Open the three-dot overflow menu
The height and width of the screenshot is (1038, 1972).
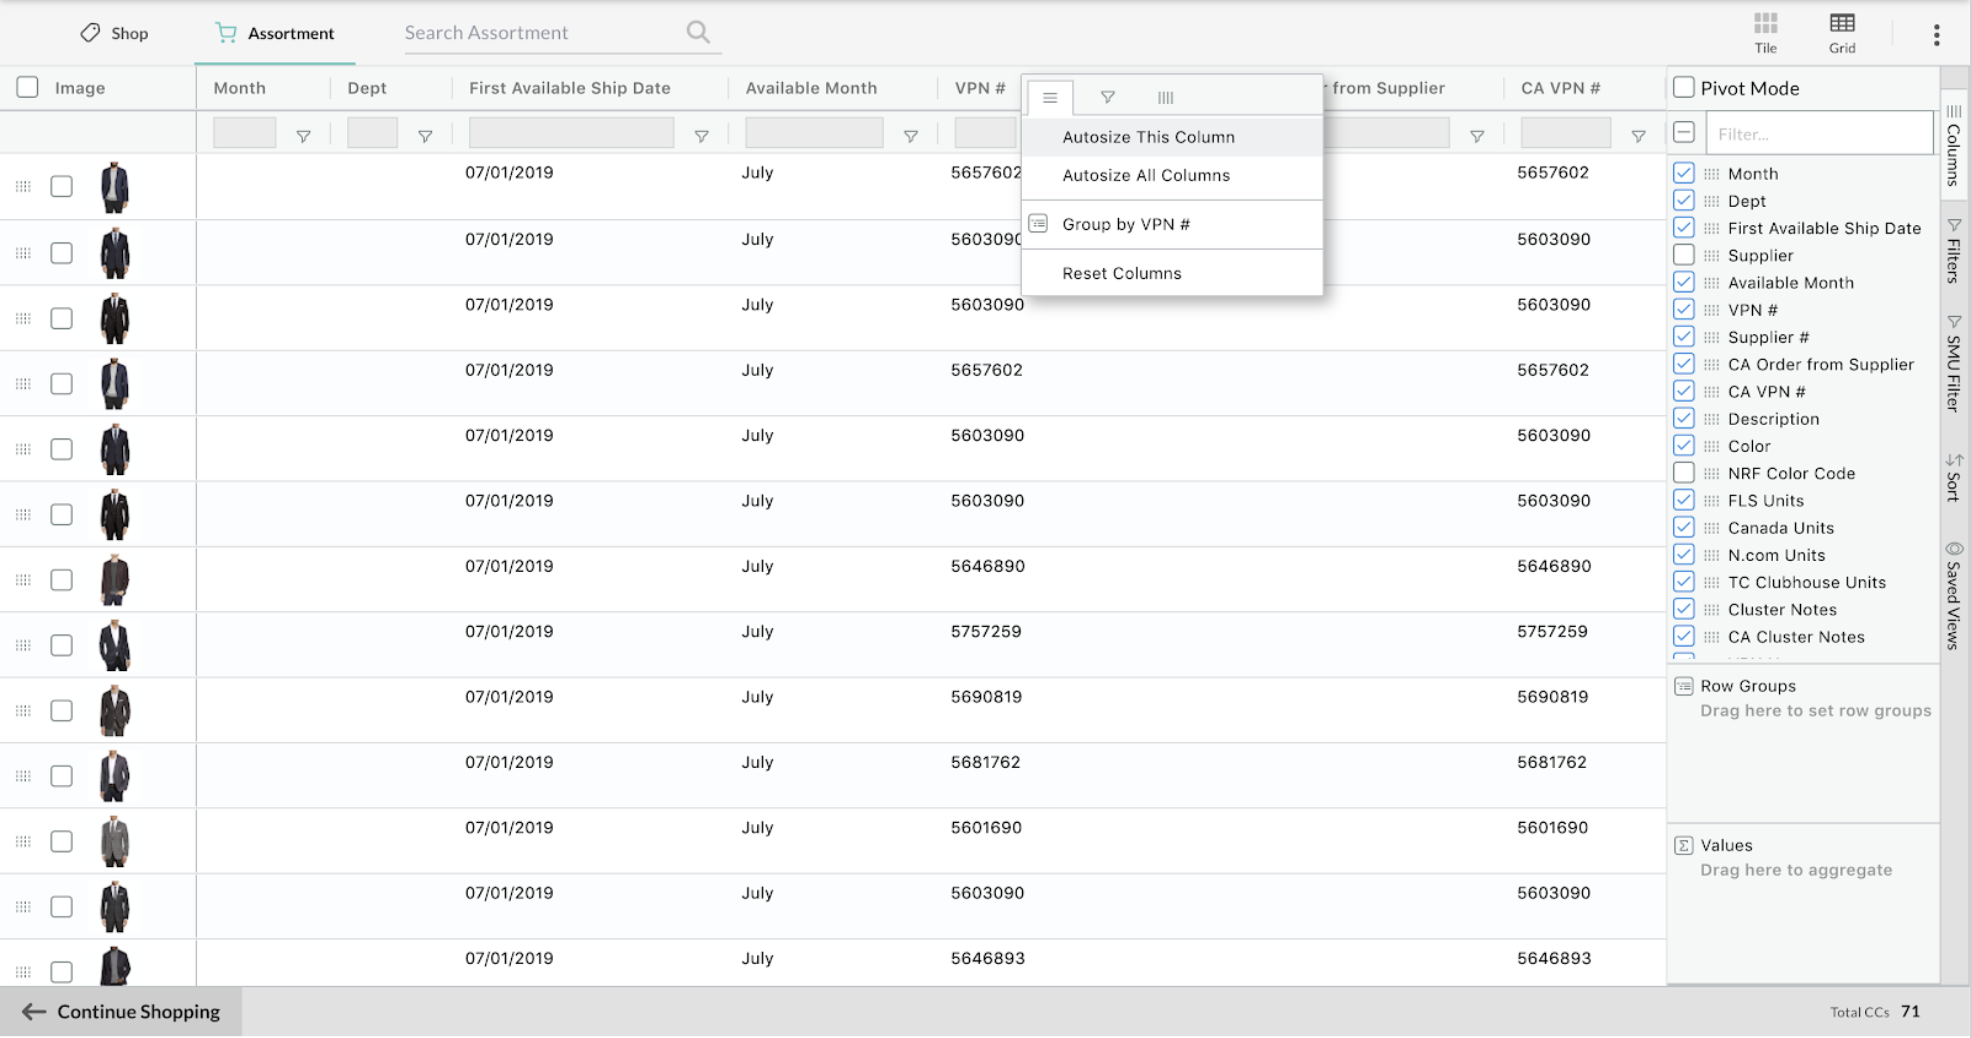pyautogui.click(x=1936, y=34)
